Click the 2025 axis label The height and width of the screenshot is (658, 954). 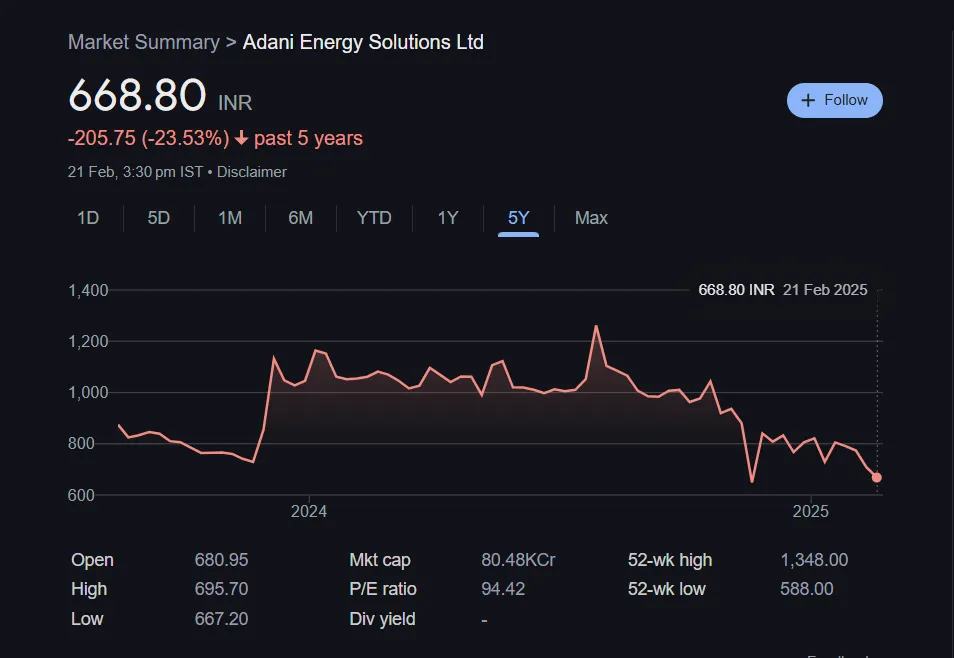[x=810, y=511]
